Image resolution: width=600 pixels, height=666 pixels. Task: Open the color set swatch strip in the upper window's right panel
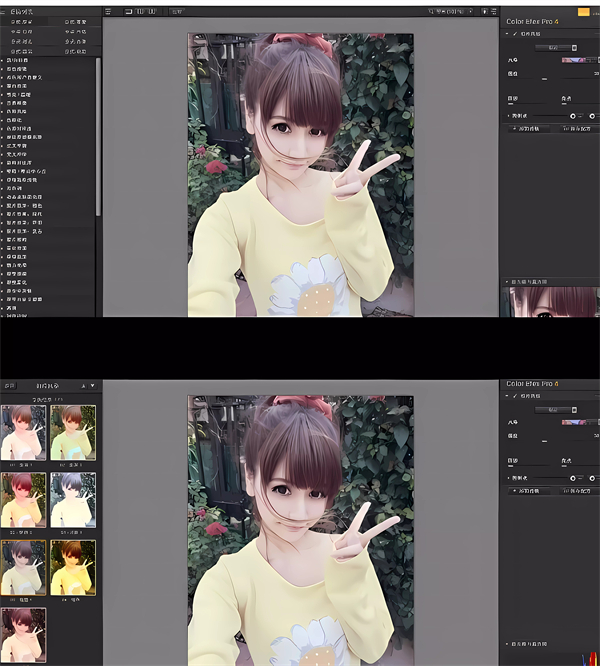(x=579, y=60)
